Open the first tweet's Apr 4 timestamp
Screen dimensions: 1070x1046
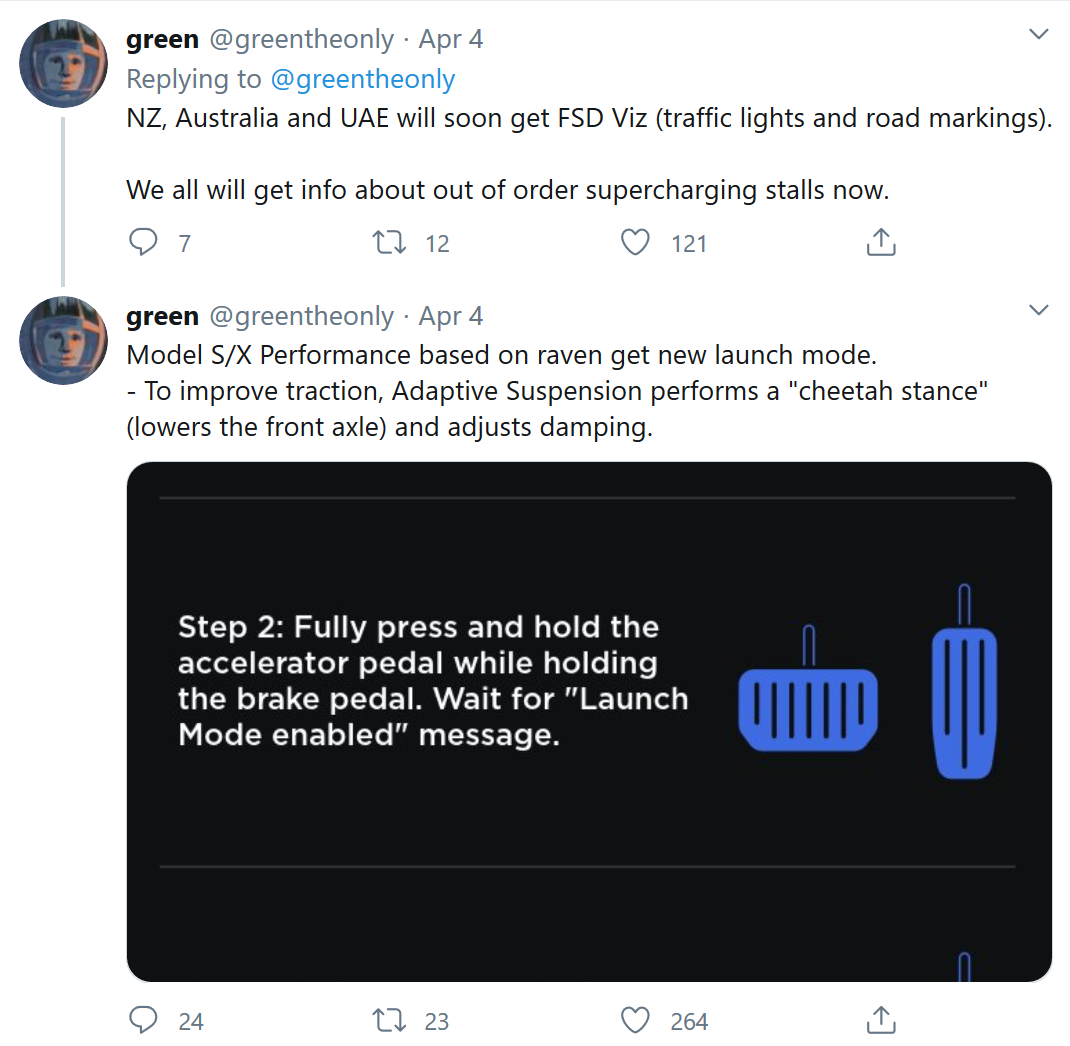(450, 39)
